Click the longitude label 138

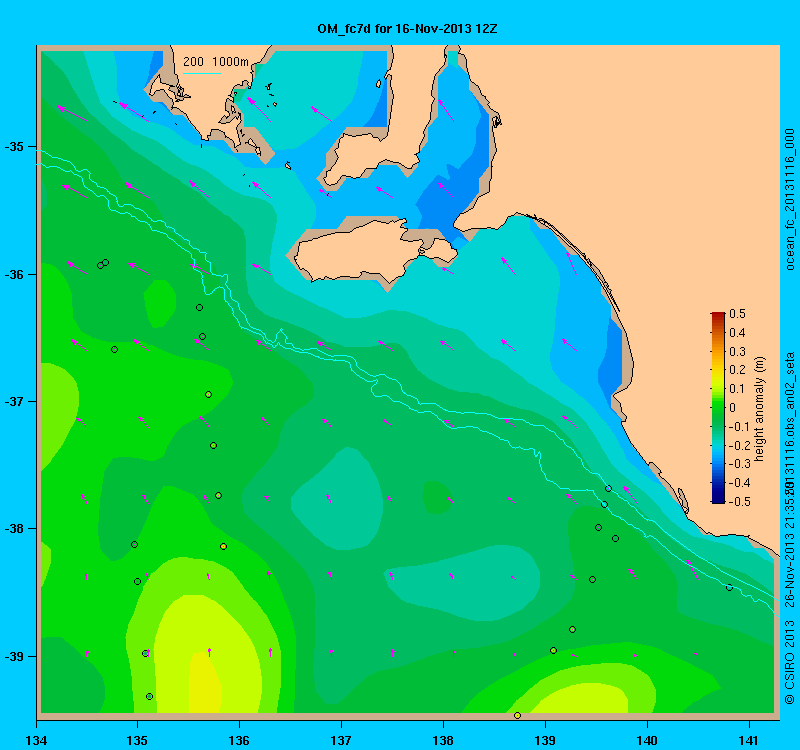pos(443,740)
